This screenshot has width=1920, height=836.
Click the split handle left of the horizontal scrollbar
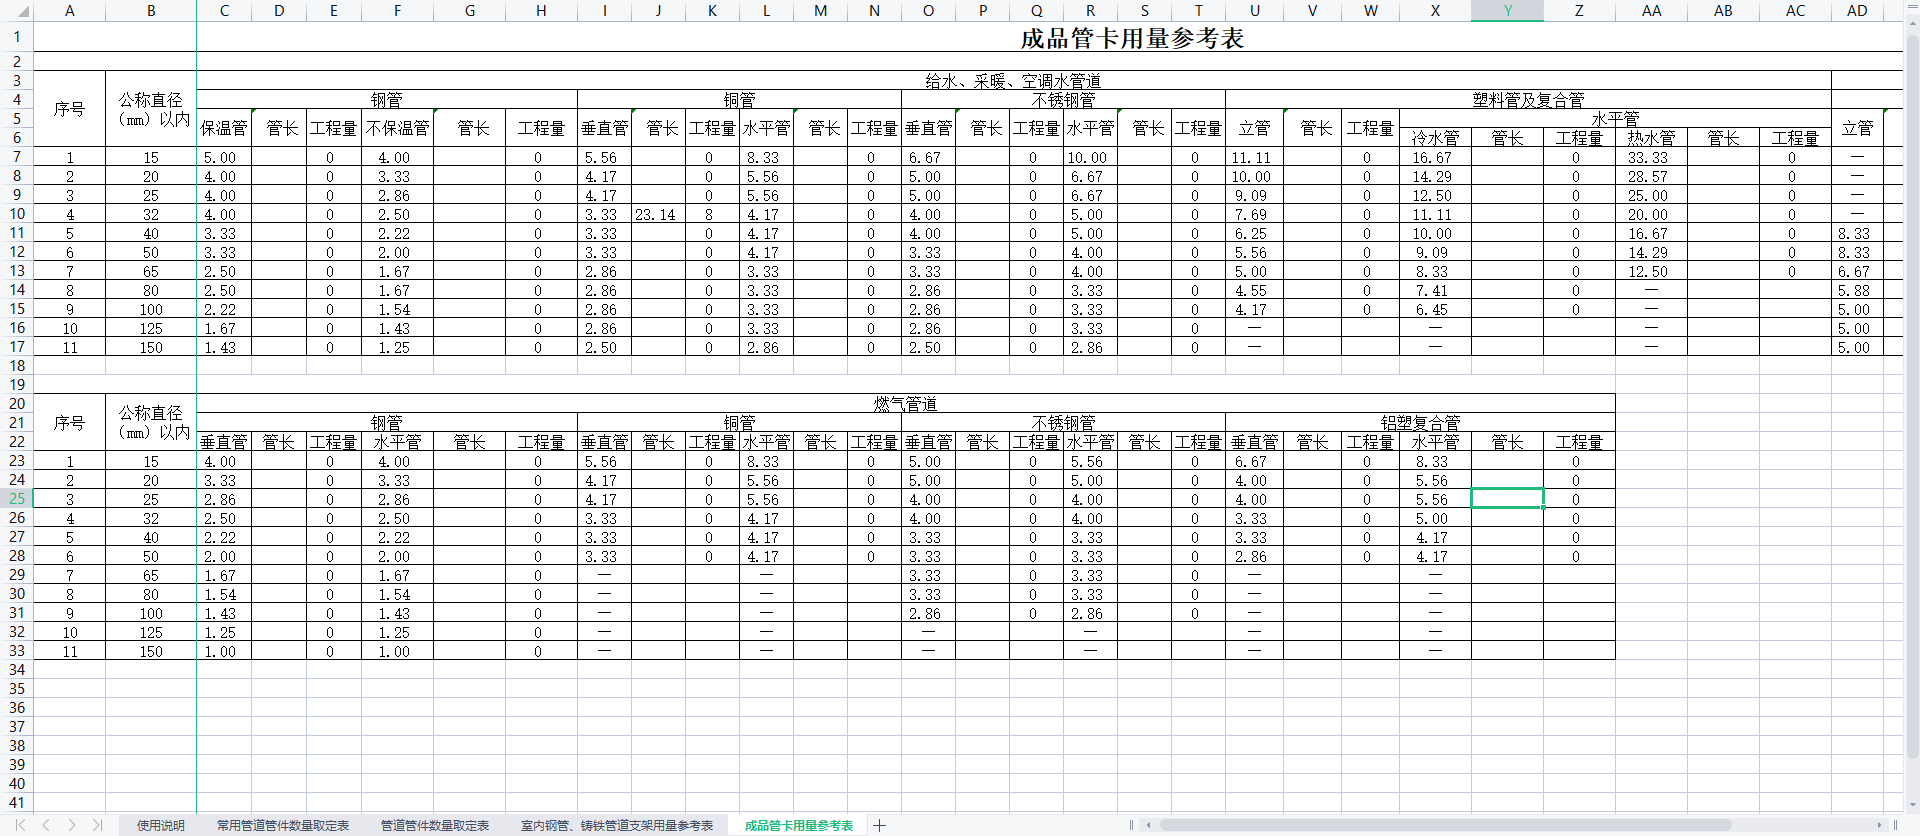(x=1131, y=825)
